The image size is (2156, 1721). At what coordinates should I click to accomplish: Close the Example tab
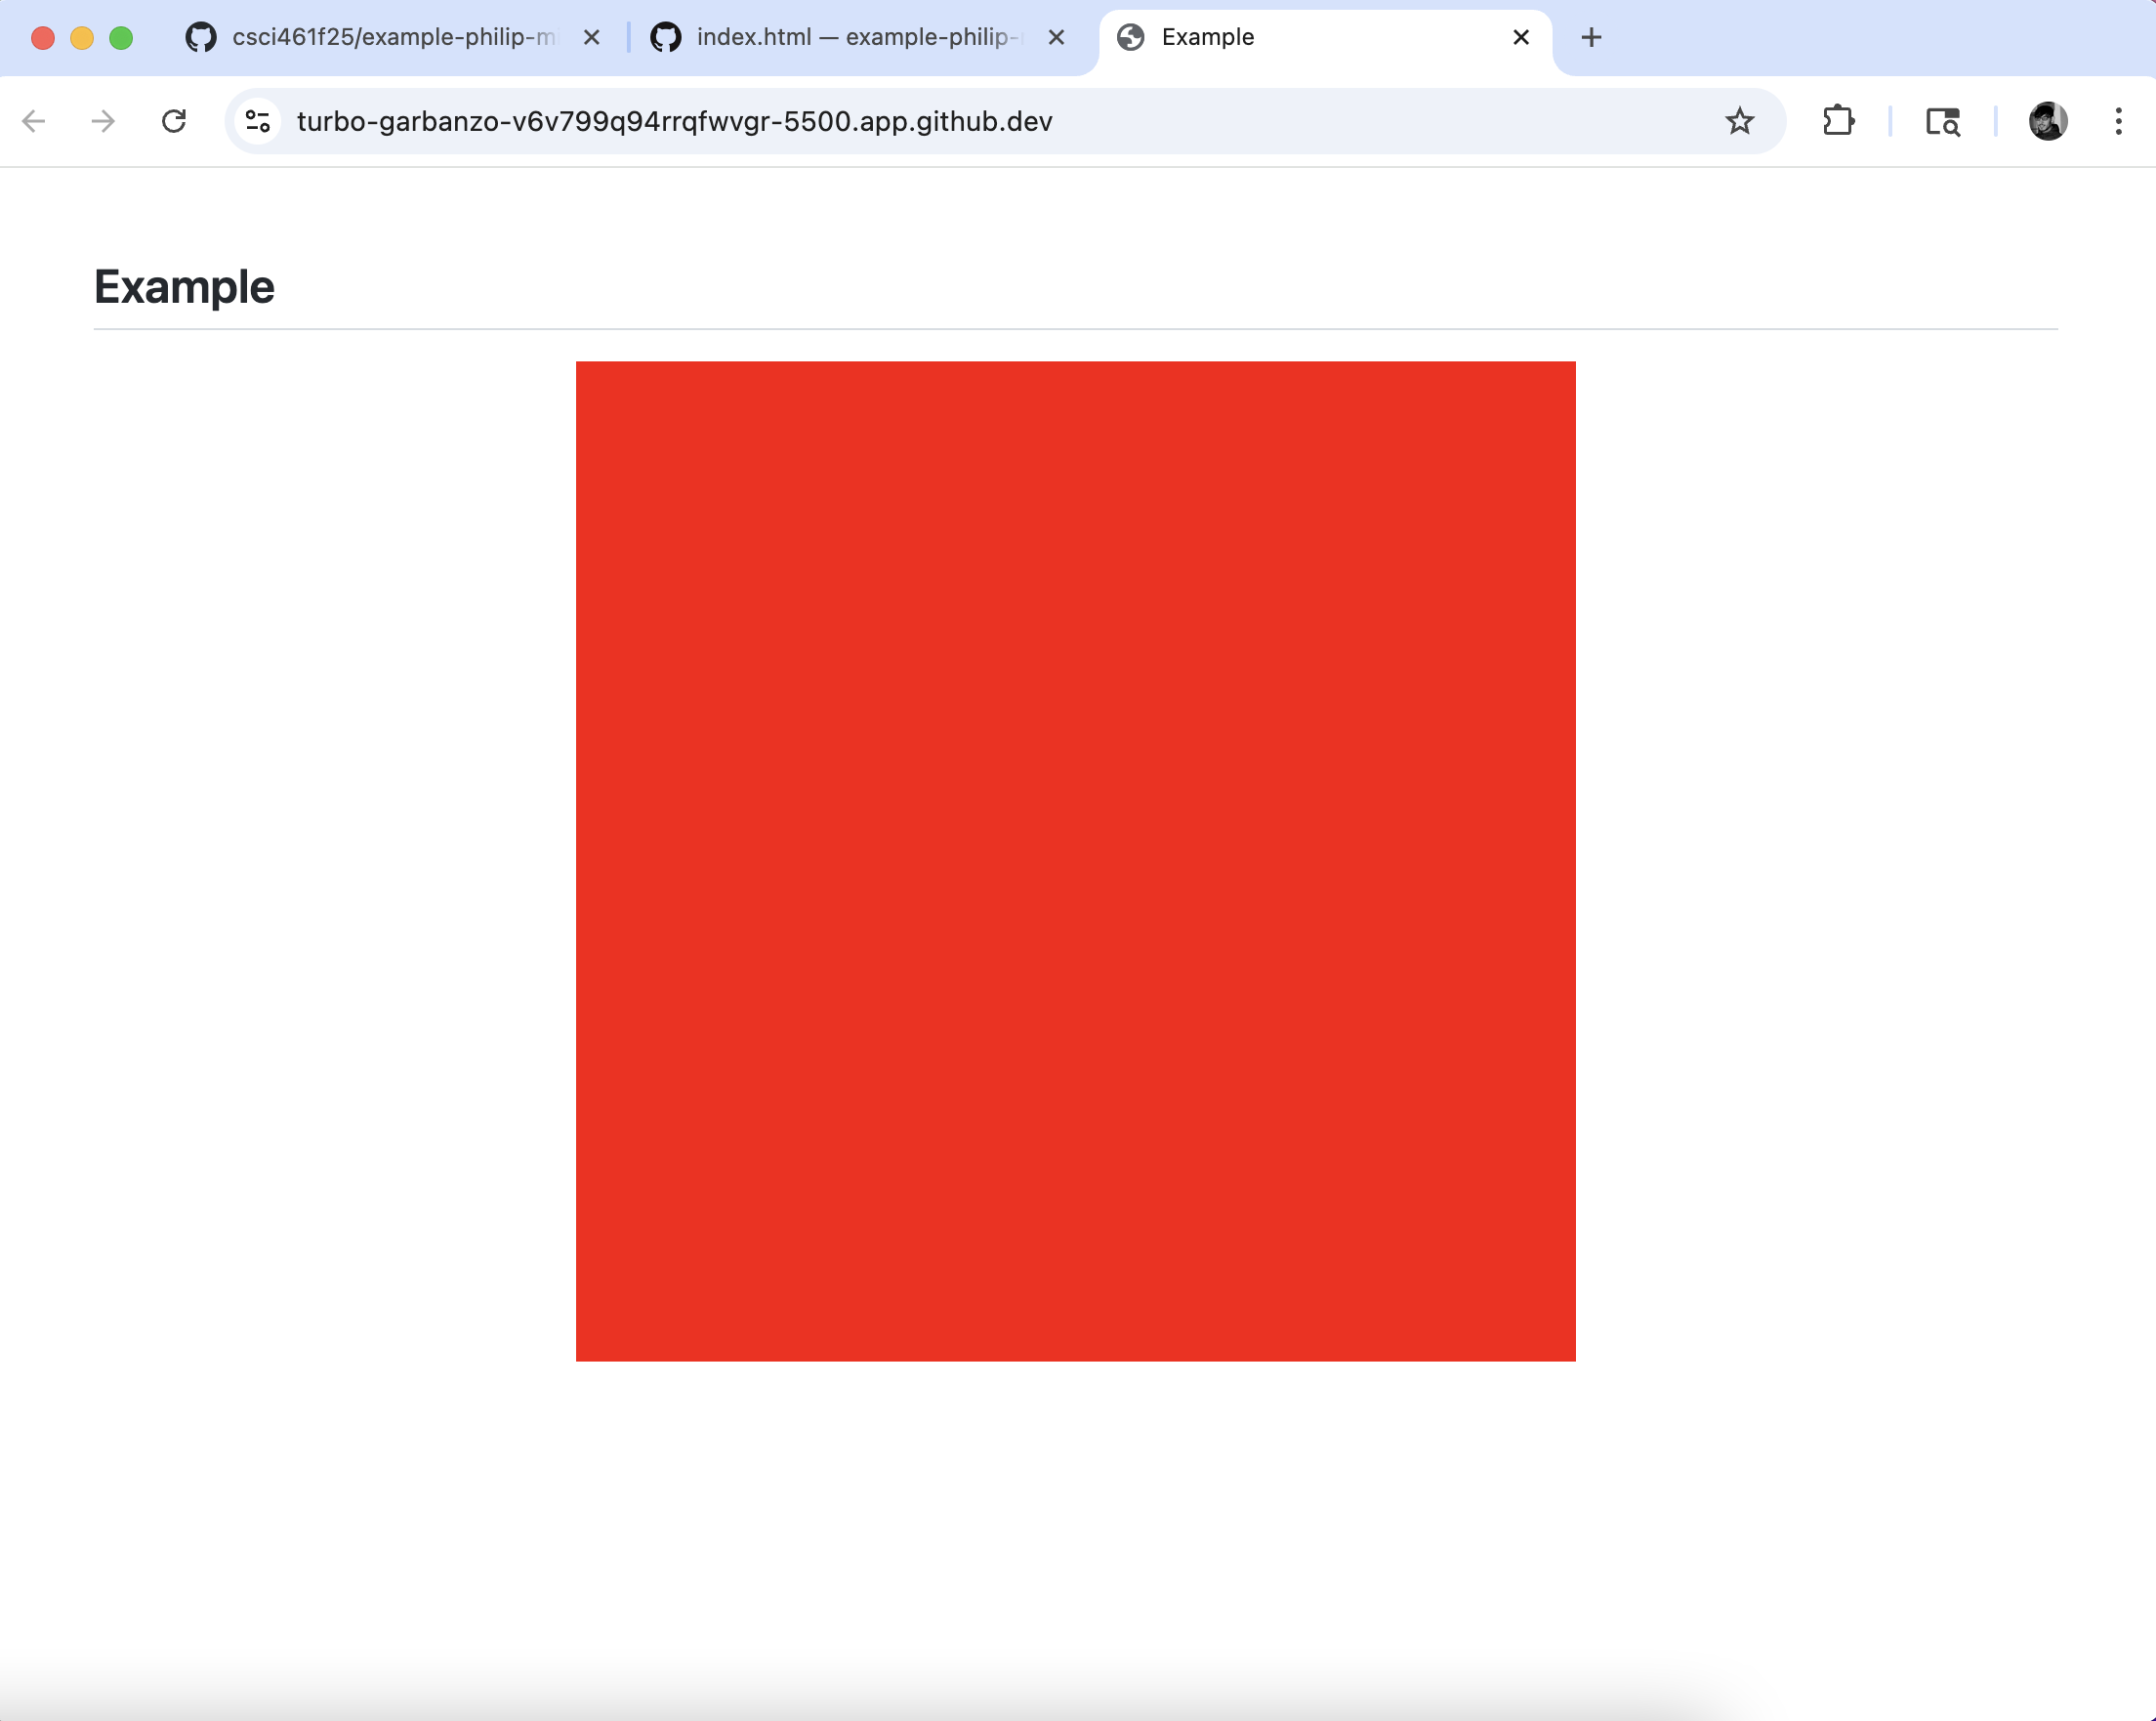click(x=1521, y=38)
